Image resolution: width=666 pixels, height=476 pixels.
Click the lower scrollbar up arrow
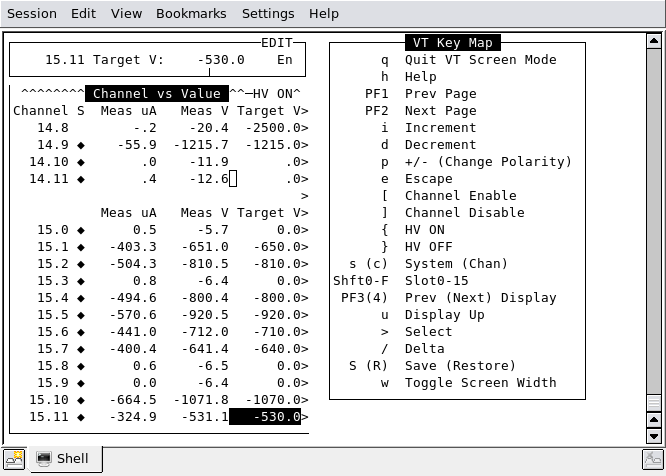[654, 420]
